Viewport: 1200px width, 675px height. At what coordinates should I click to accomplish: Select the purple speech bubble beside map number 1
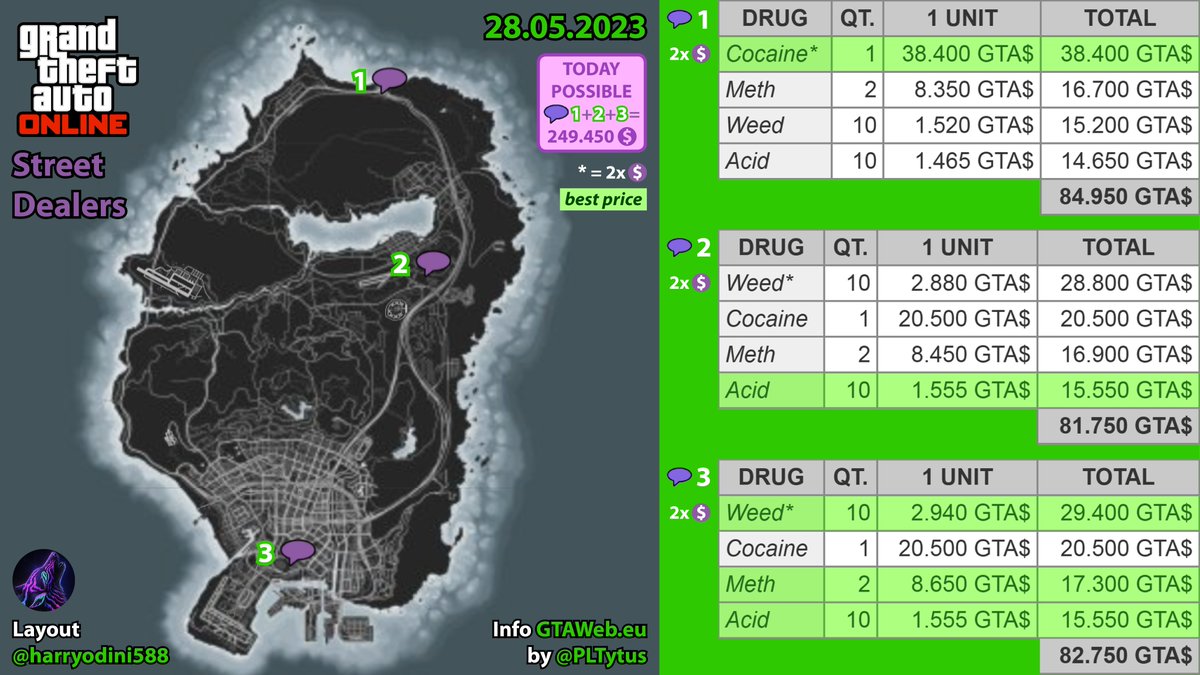click(388, 80)
